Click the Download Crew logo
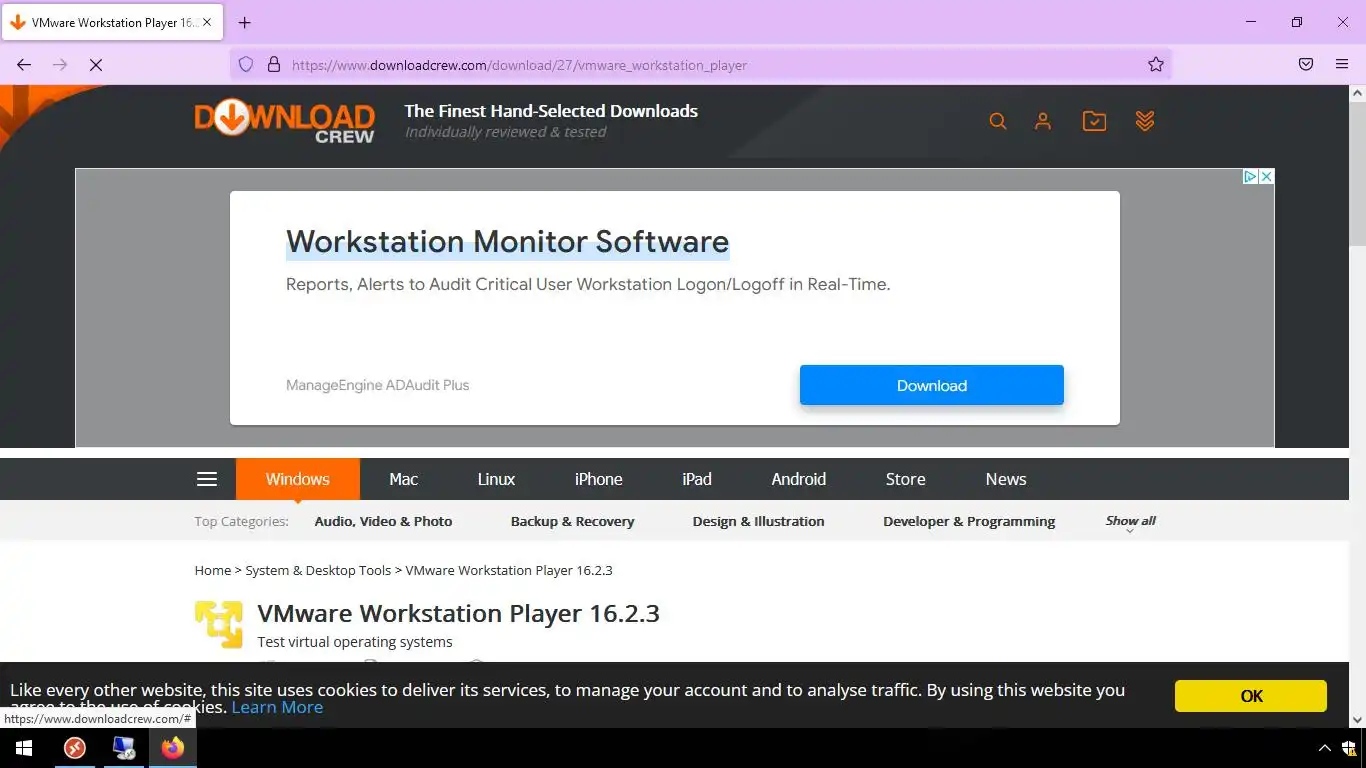Viewport: 1366px width, 768px height. [284, 122]
